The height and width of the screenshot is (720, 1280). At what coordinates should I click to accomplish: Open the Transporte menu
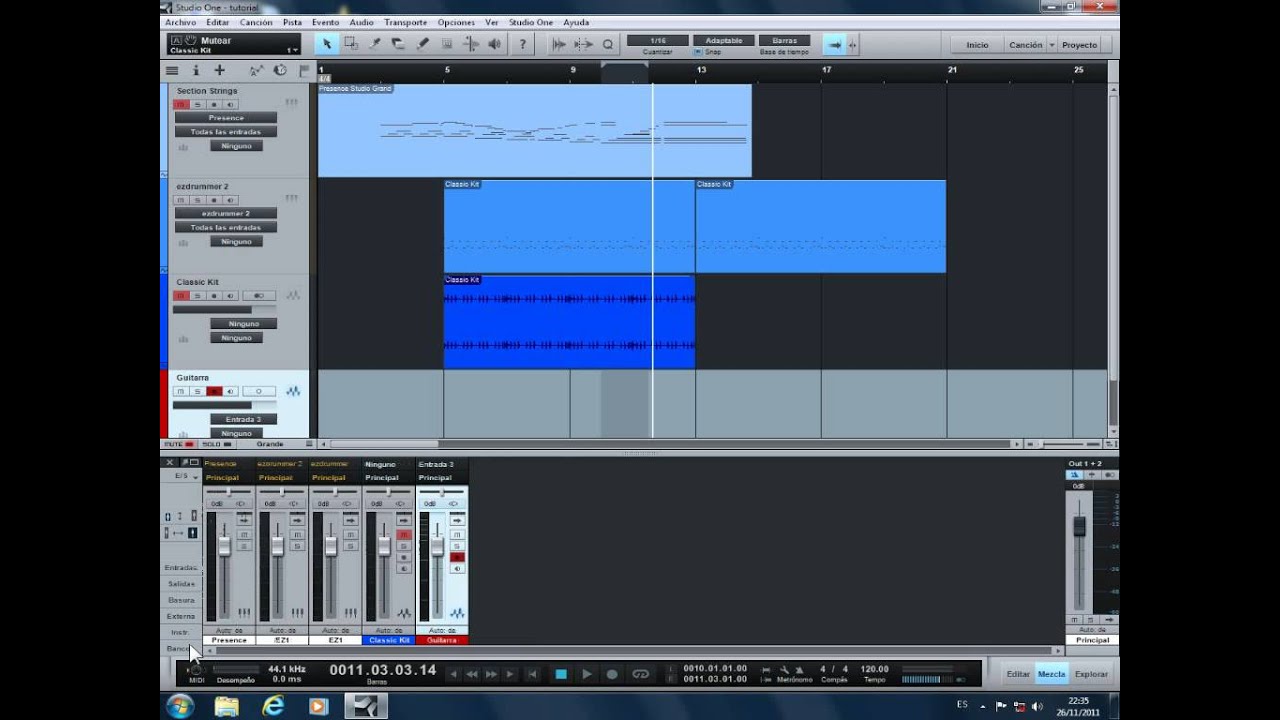pos(405,22)
